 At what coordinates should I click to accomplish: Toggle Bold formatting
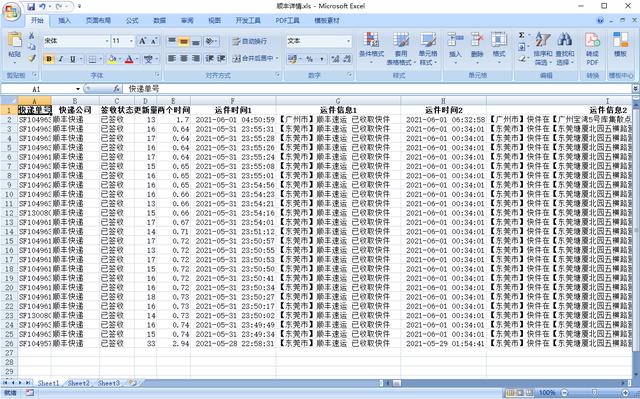point(49,59)
